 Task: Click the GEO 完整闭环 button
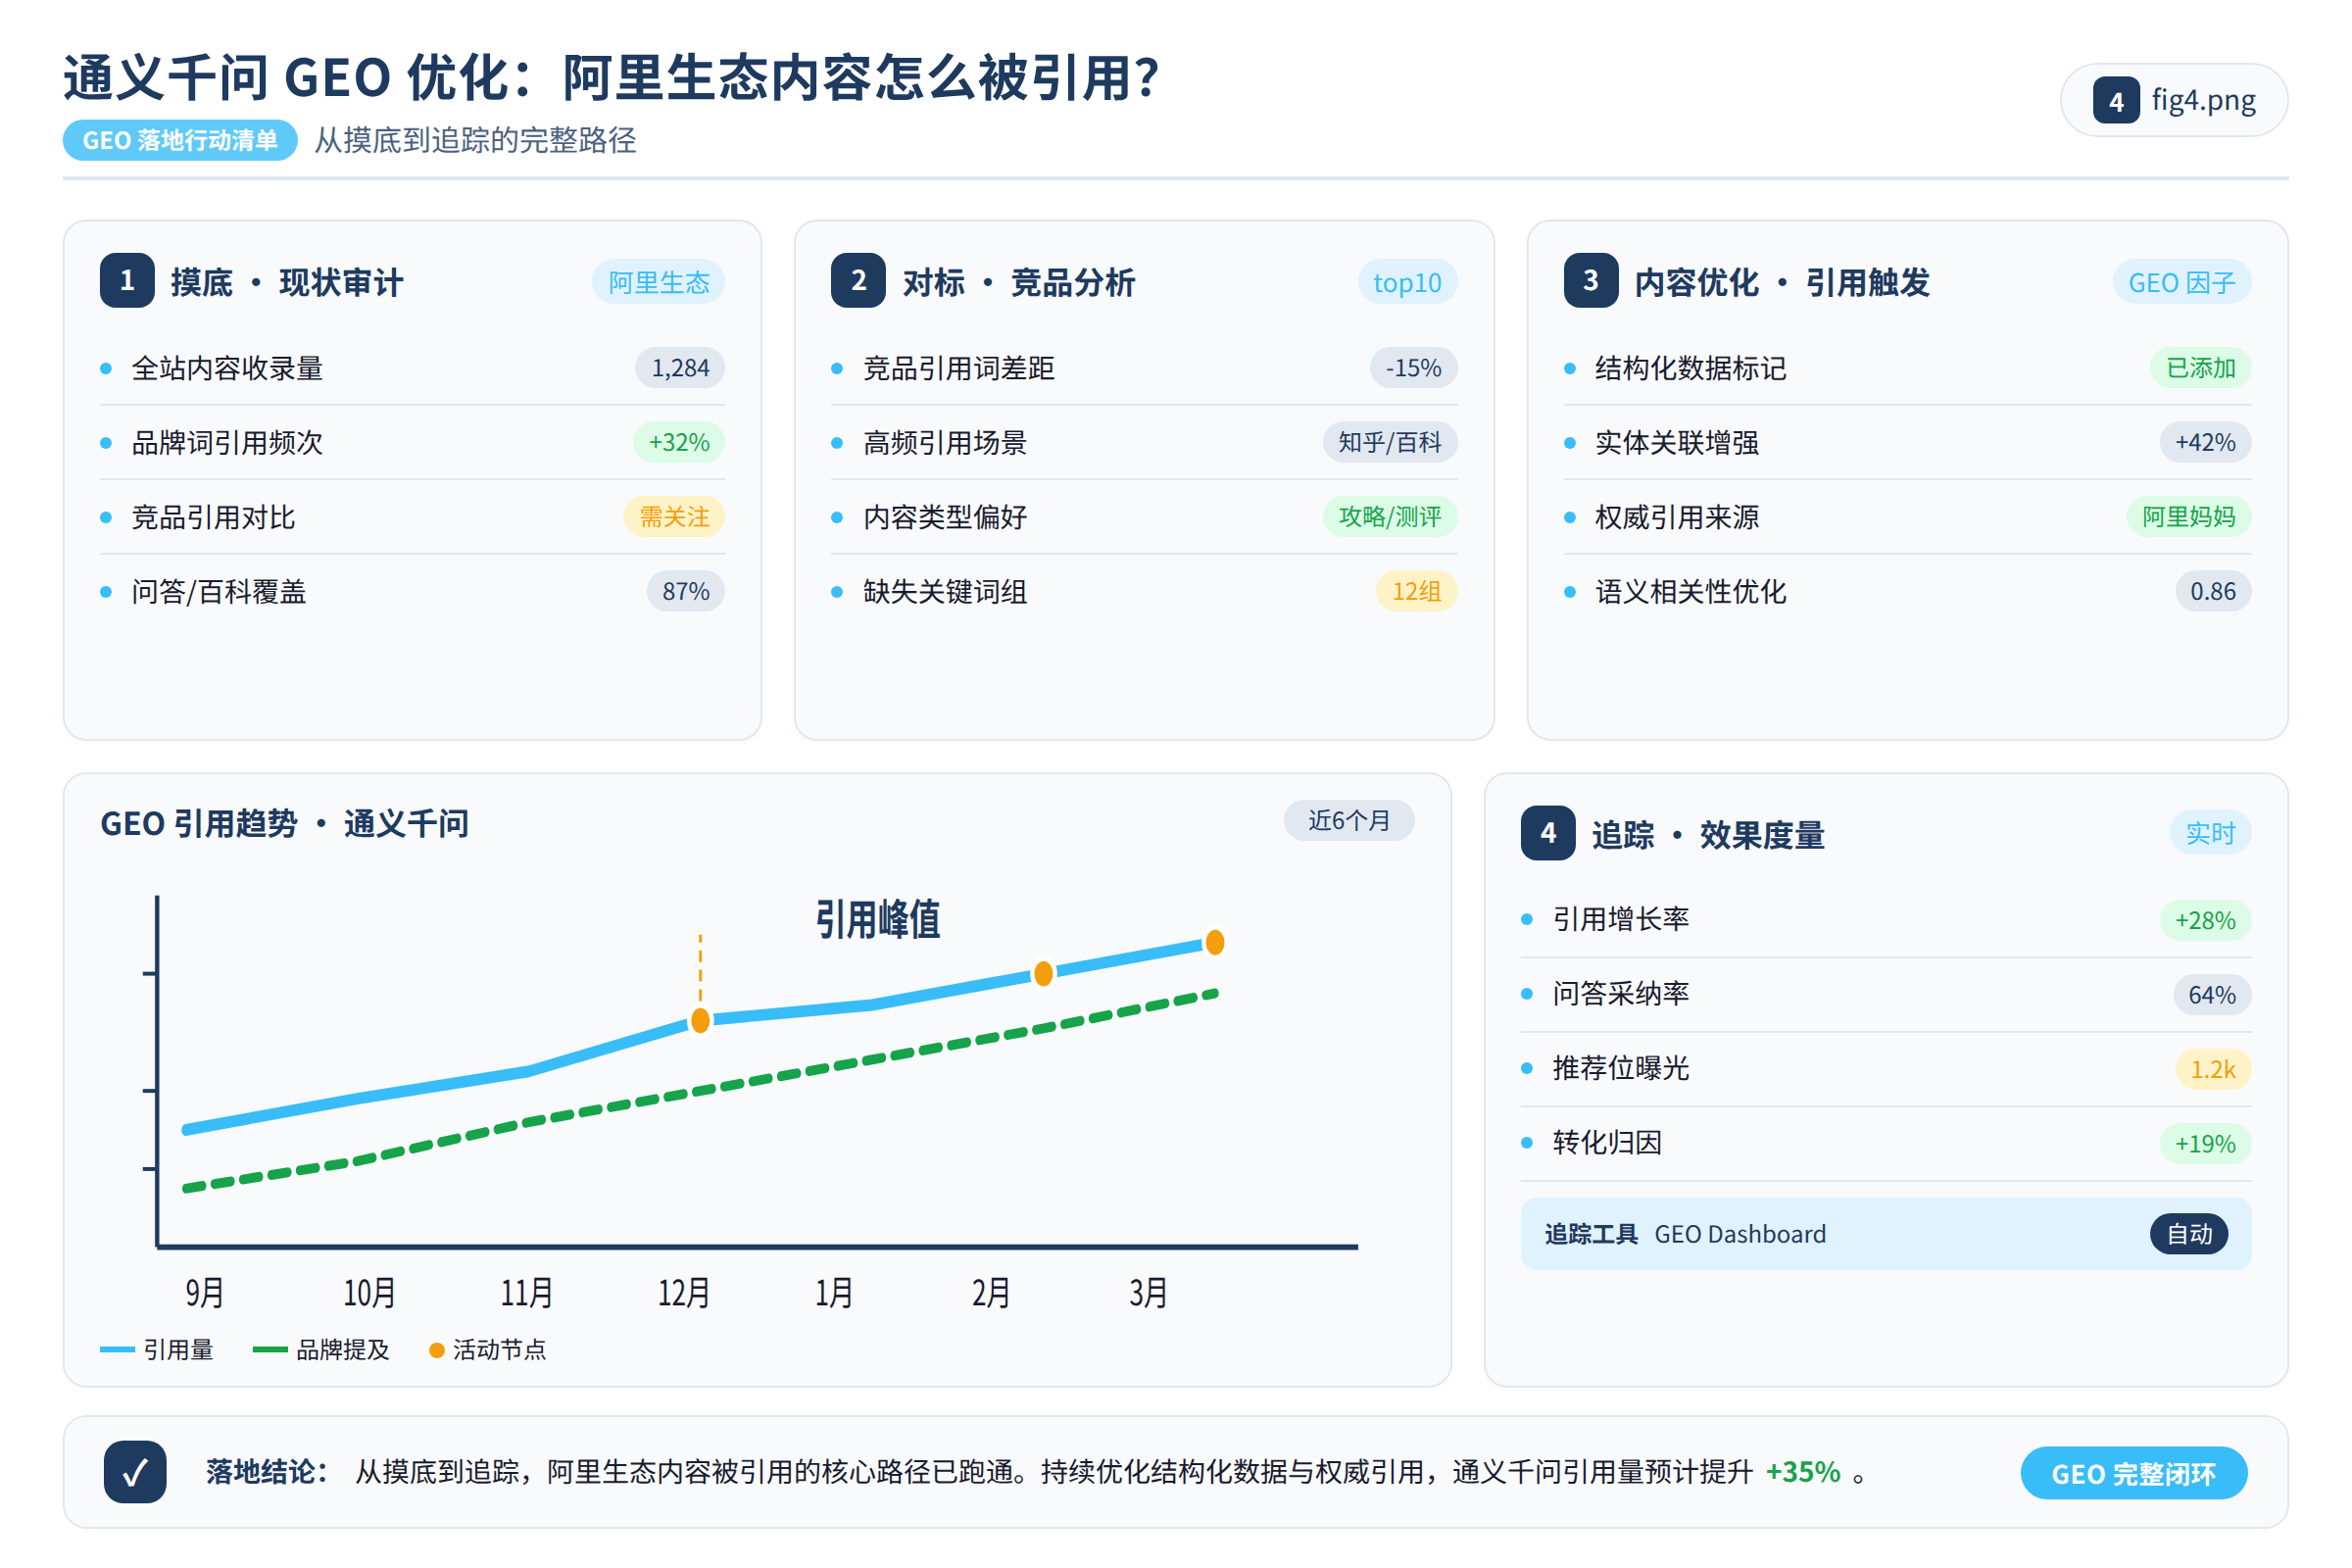[2134, 1473]
